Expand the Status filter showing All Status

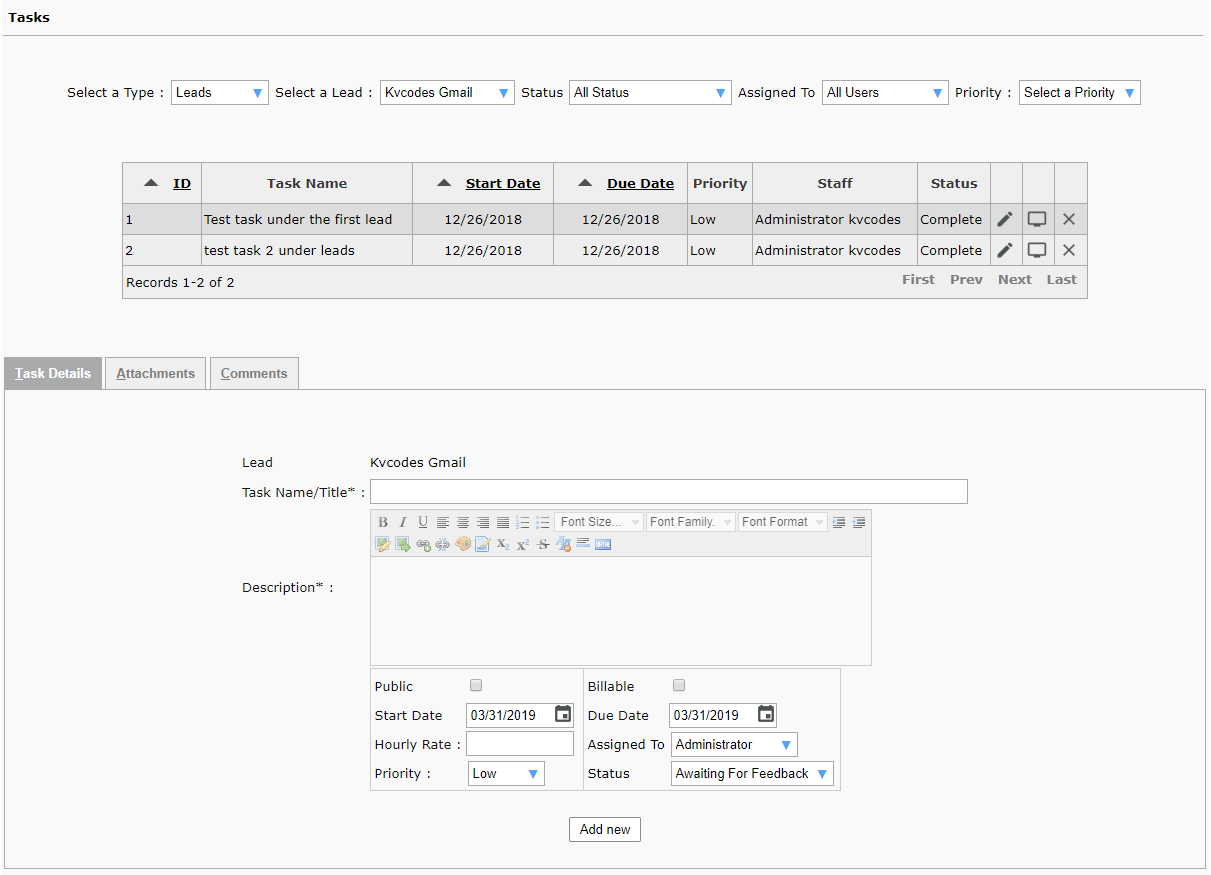click(x=650, y=93)
